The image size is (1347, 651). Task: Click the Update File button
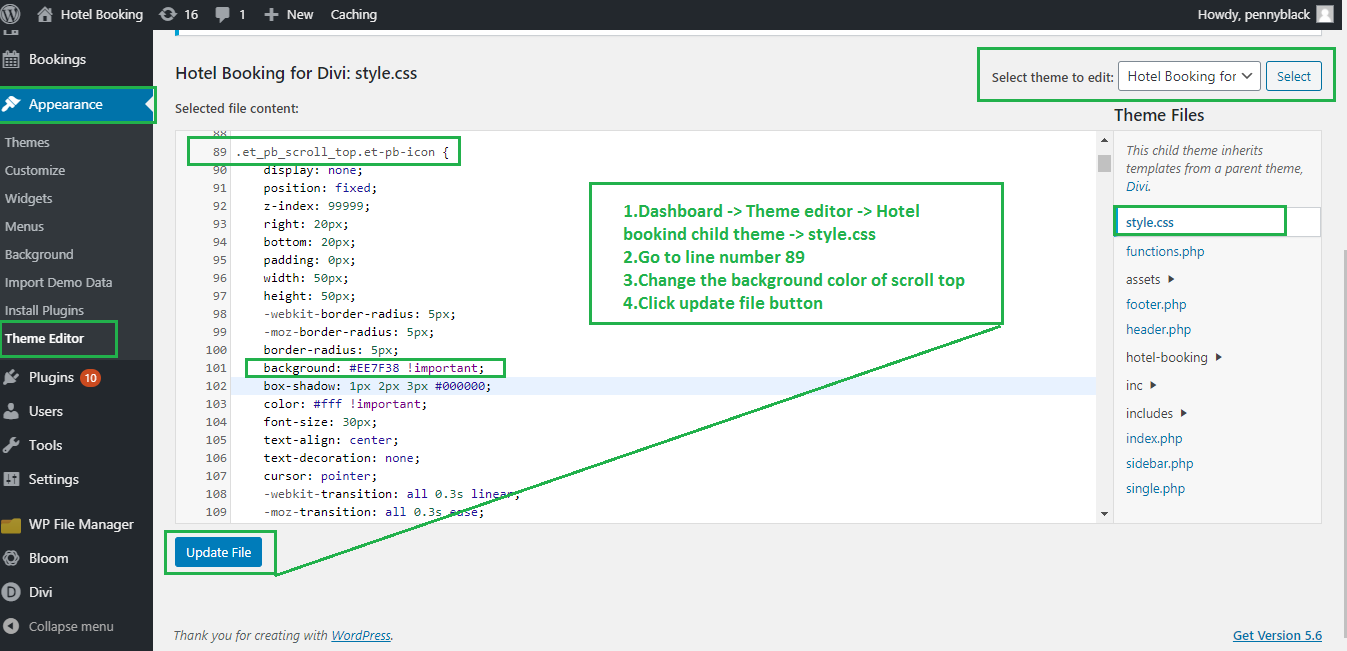[218, 552]
